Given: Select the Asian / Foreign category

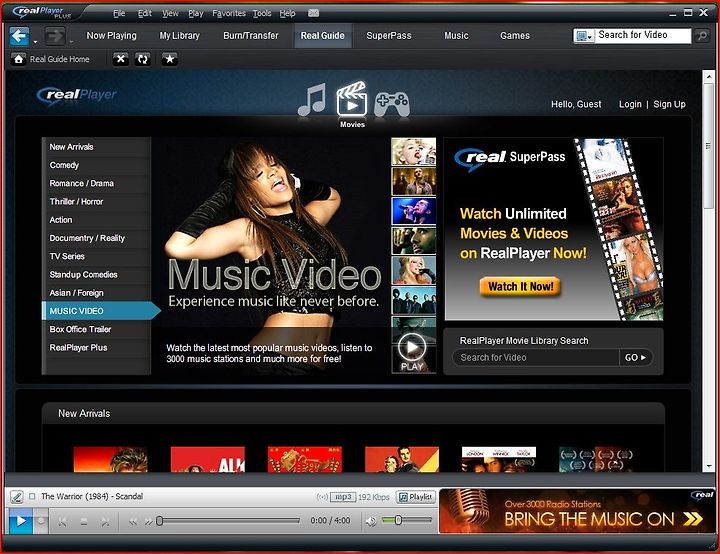Looking at the screenshot, I should click(97, 293).
